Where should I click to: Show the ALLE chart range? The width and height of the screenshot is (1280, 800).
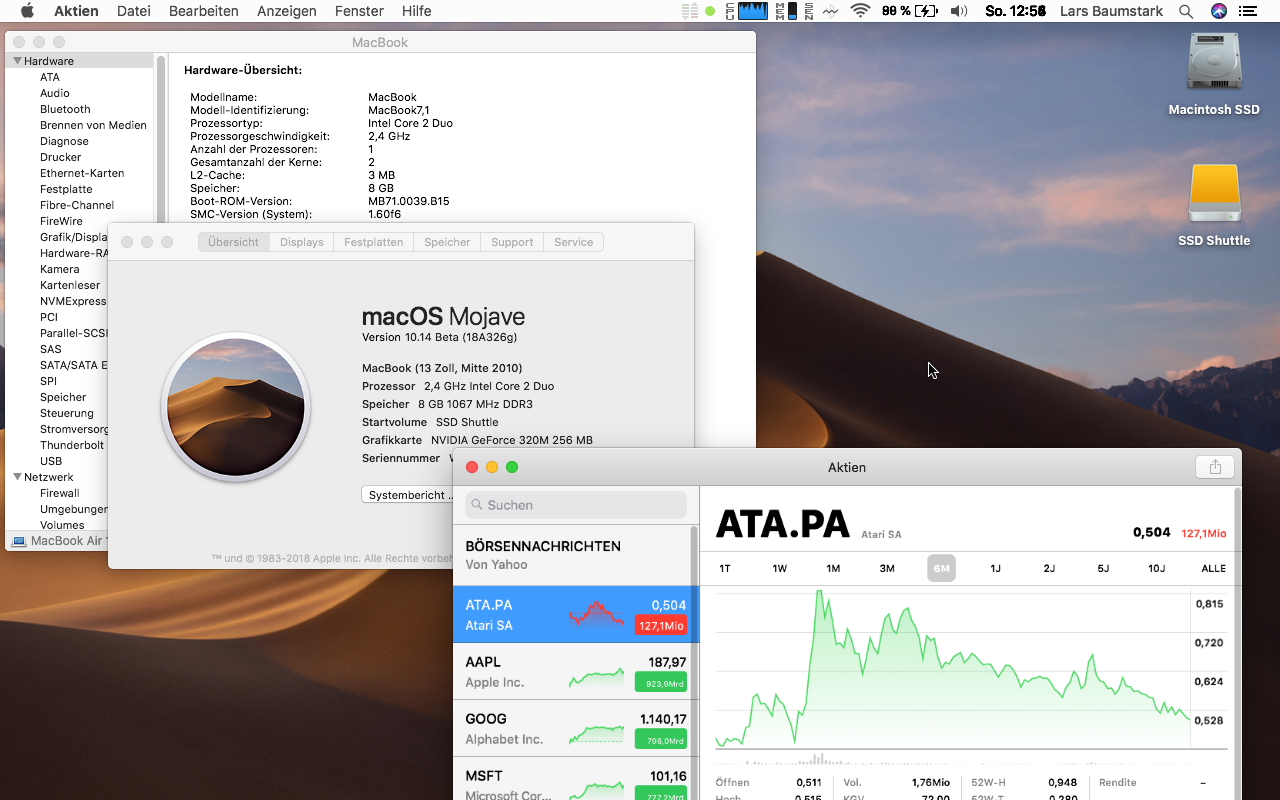pos(1213,568)
